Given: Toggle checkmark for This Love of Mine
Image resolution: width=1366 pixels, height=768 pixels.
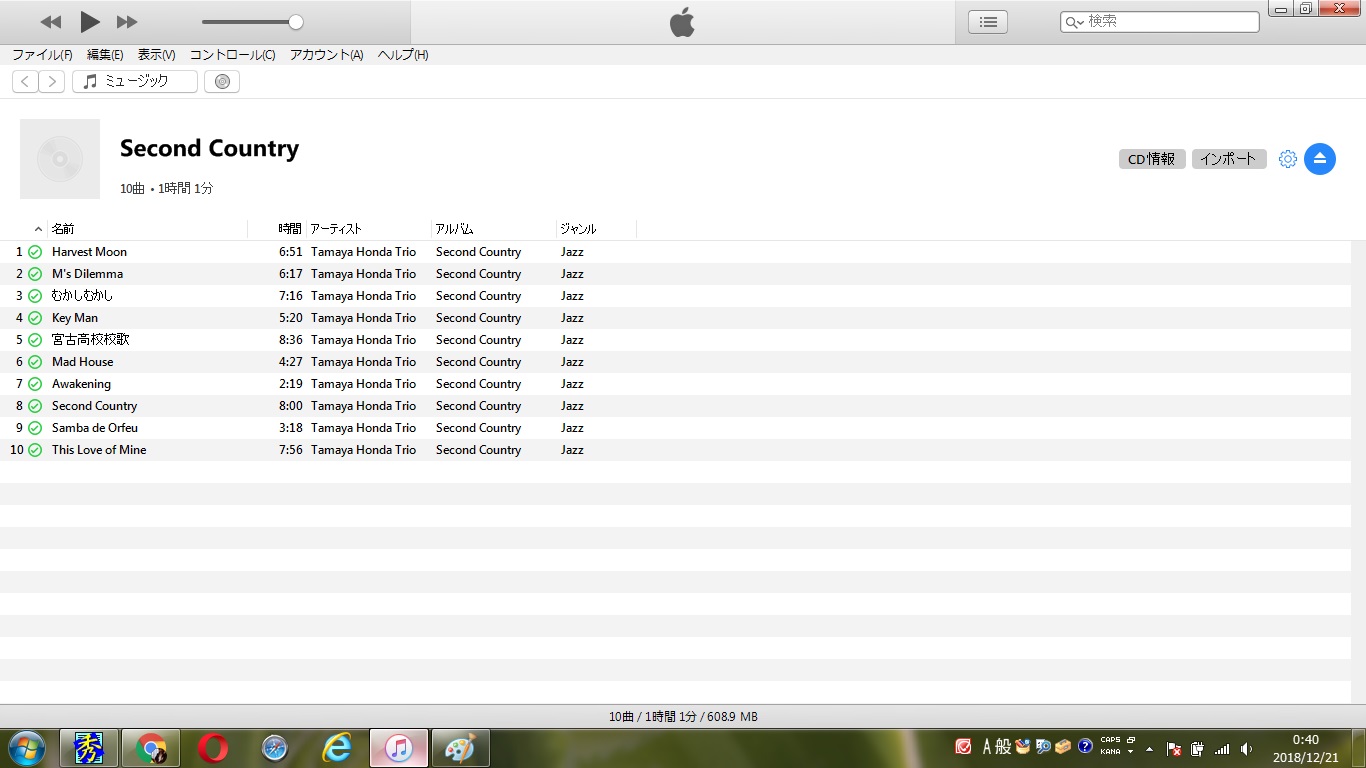Looking at the screenshot, I should tap(35, 450).
